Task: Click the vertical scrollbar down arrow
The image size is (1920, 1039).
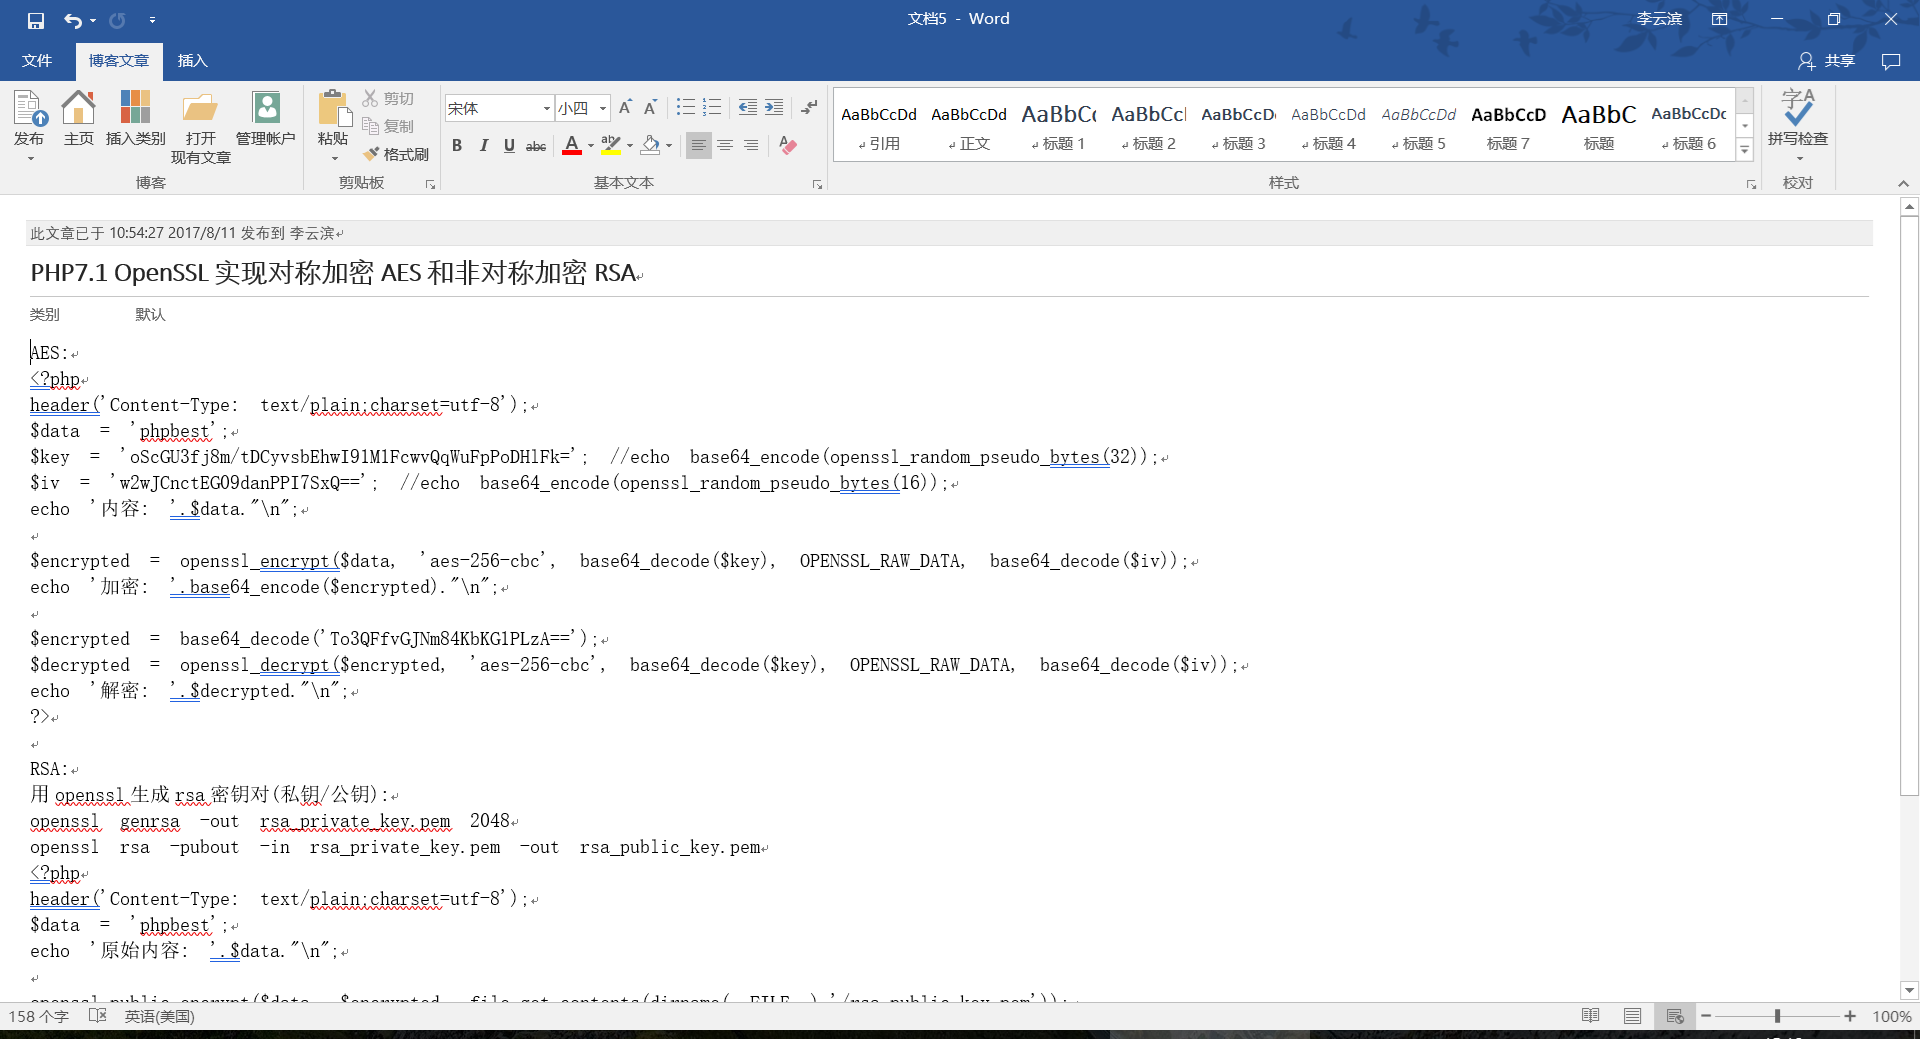Action: [1909, 991]
